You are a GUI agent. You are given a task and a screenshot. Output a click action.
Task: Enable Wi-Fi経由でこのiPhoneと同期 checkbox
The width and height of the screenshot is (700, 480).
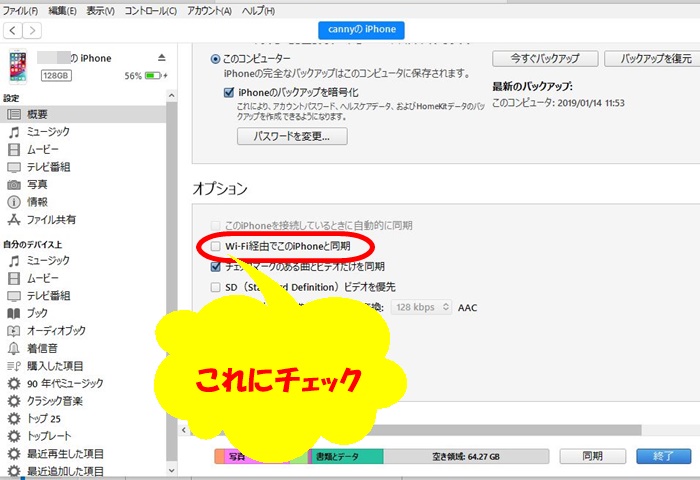(216, 246)
